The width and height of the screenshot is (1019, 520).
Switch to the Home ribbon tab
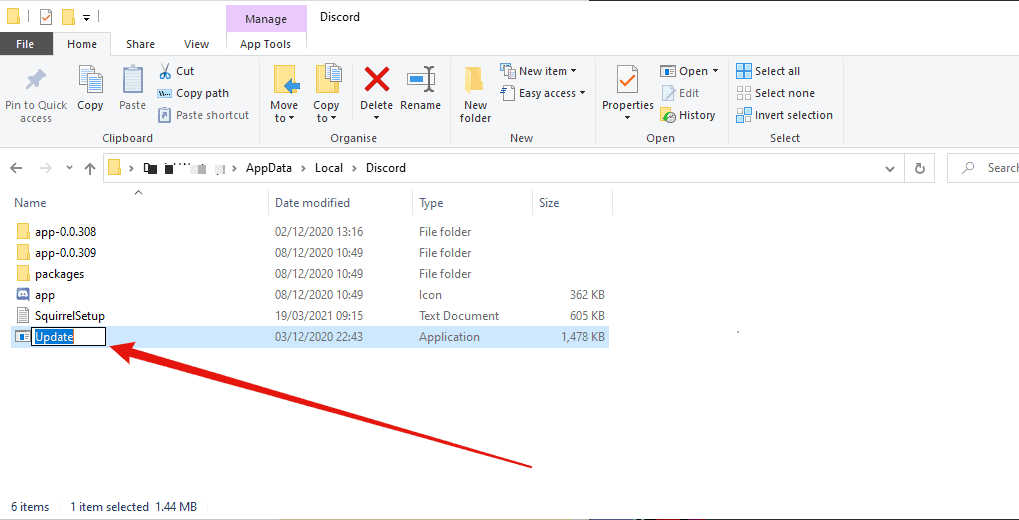[x=82, y=44]
